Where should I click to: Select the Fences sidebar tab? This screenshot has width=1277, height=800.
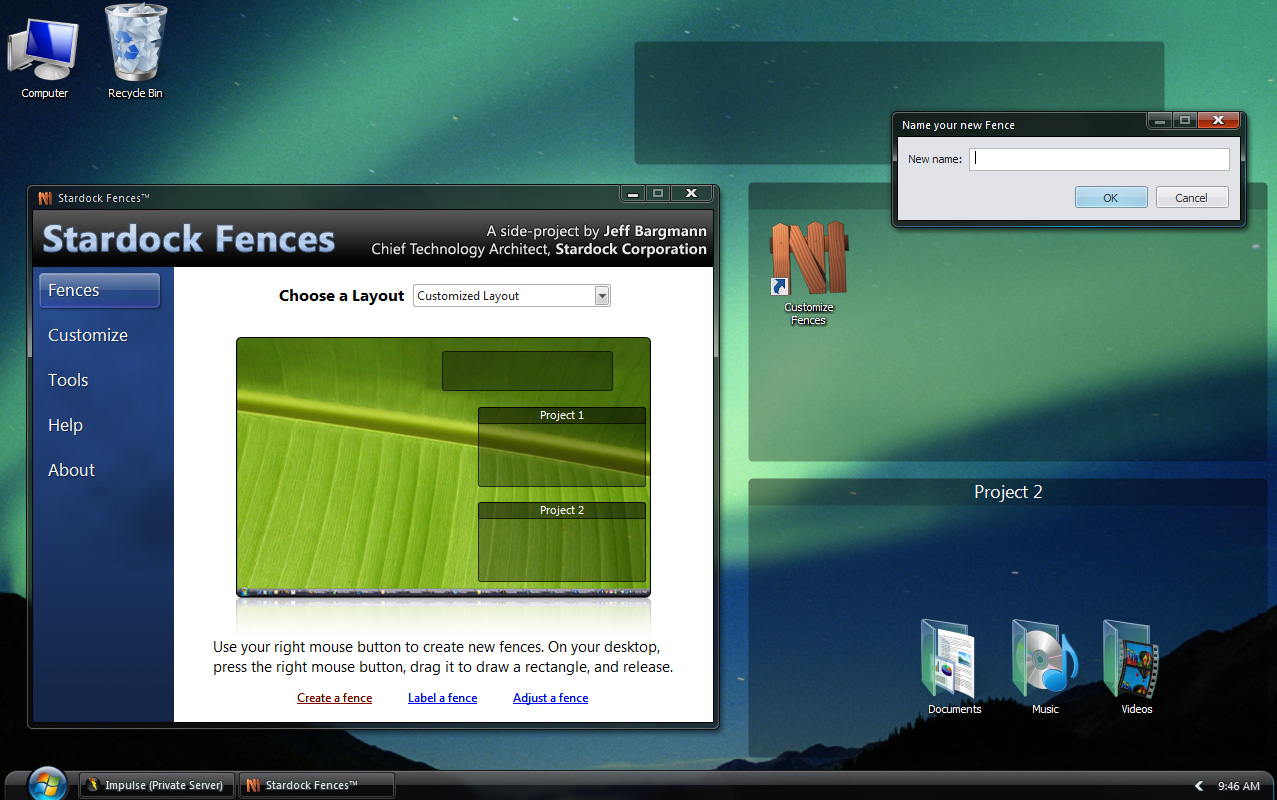(99, 290)
